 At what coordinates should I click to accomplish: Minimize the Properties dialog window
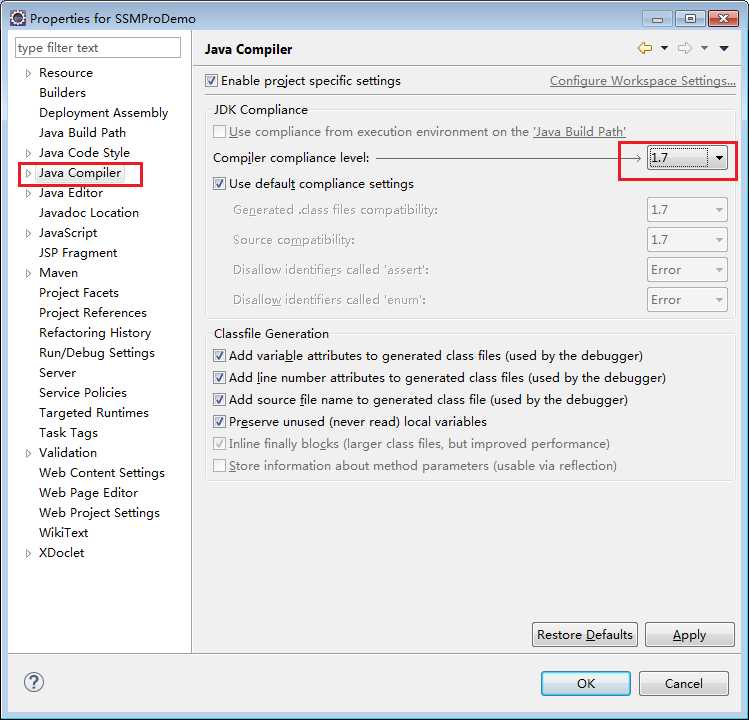[657, 19]
